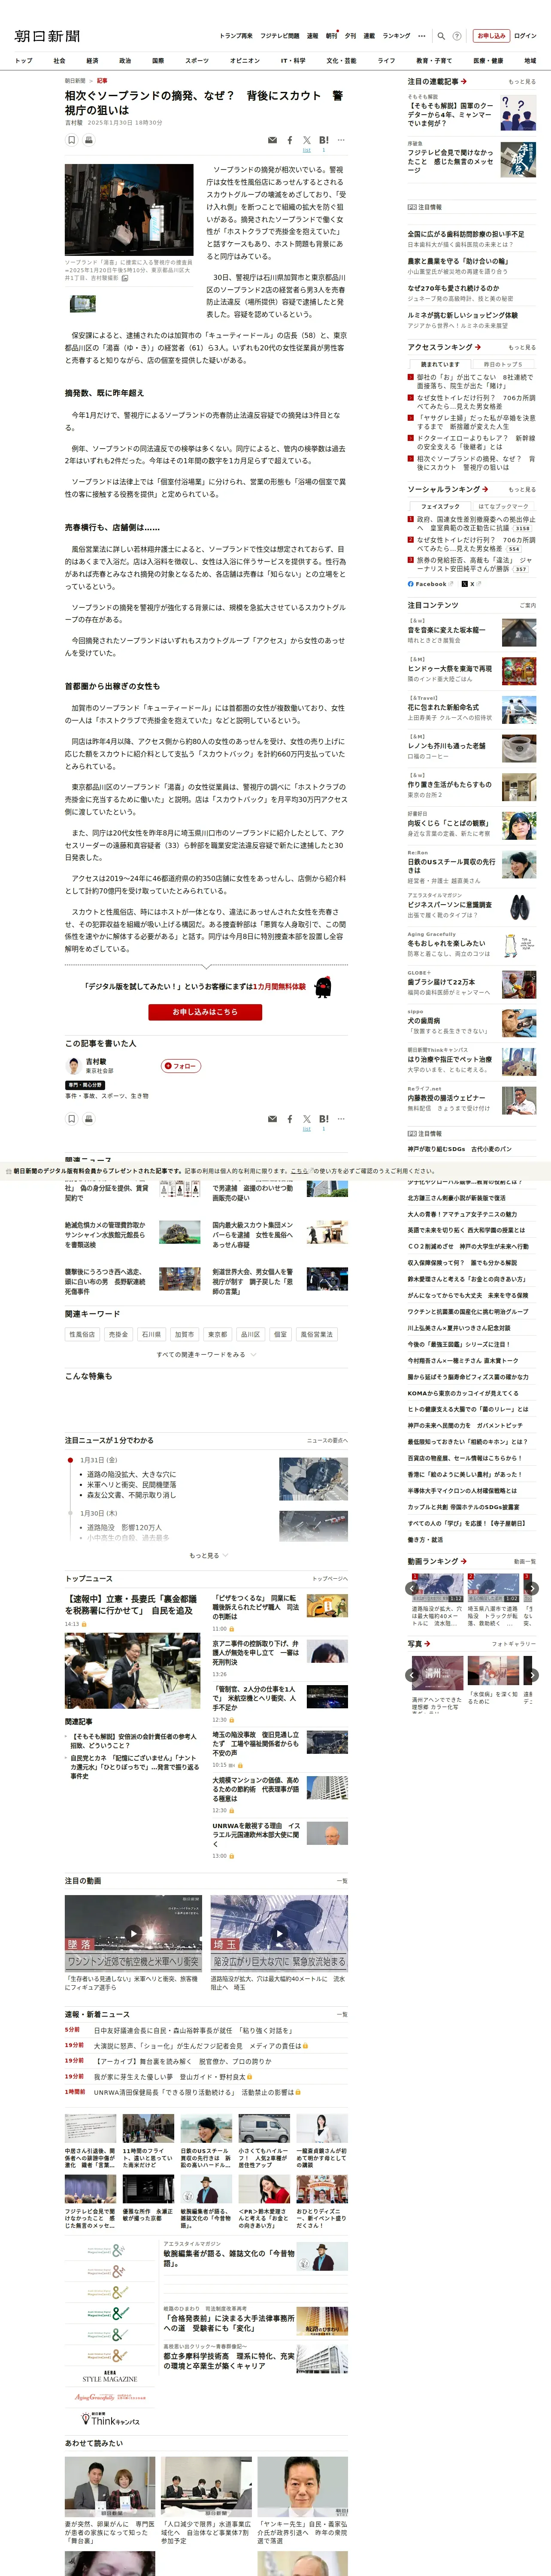The width and height of the screenshot is (551, 2576).
Task: Go to next video ranking slide arrow
Action: pos(532,1588)
